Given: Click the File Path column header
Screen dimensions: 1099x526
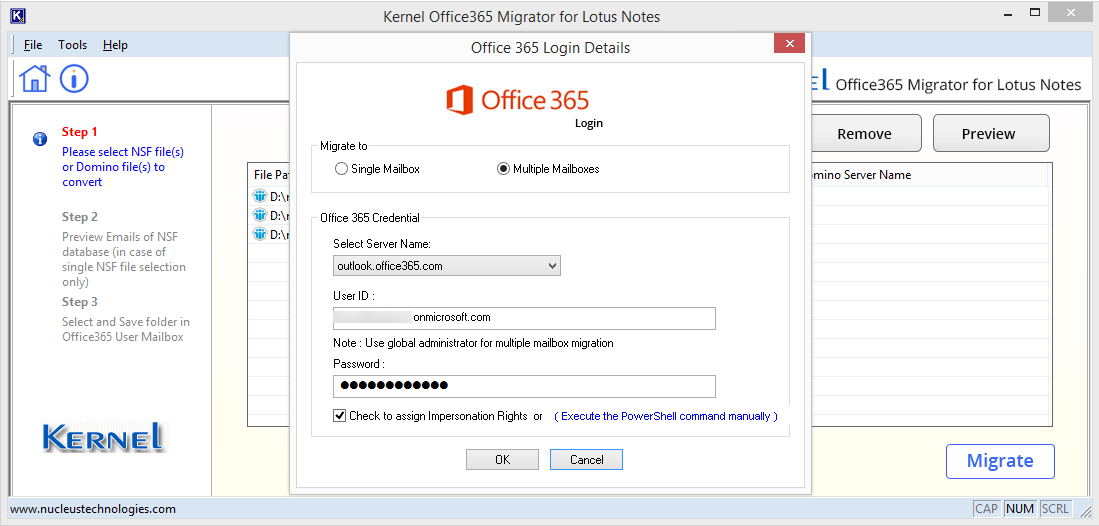Looking at the screenshot, I should click(x=272, y=175).
